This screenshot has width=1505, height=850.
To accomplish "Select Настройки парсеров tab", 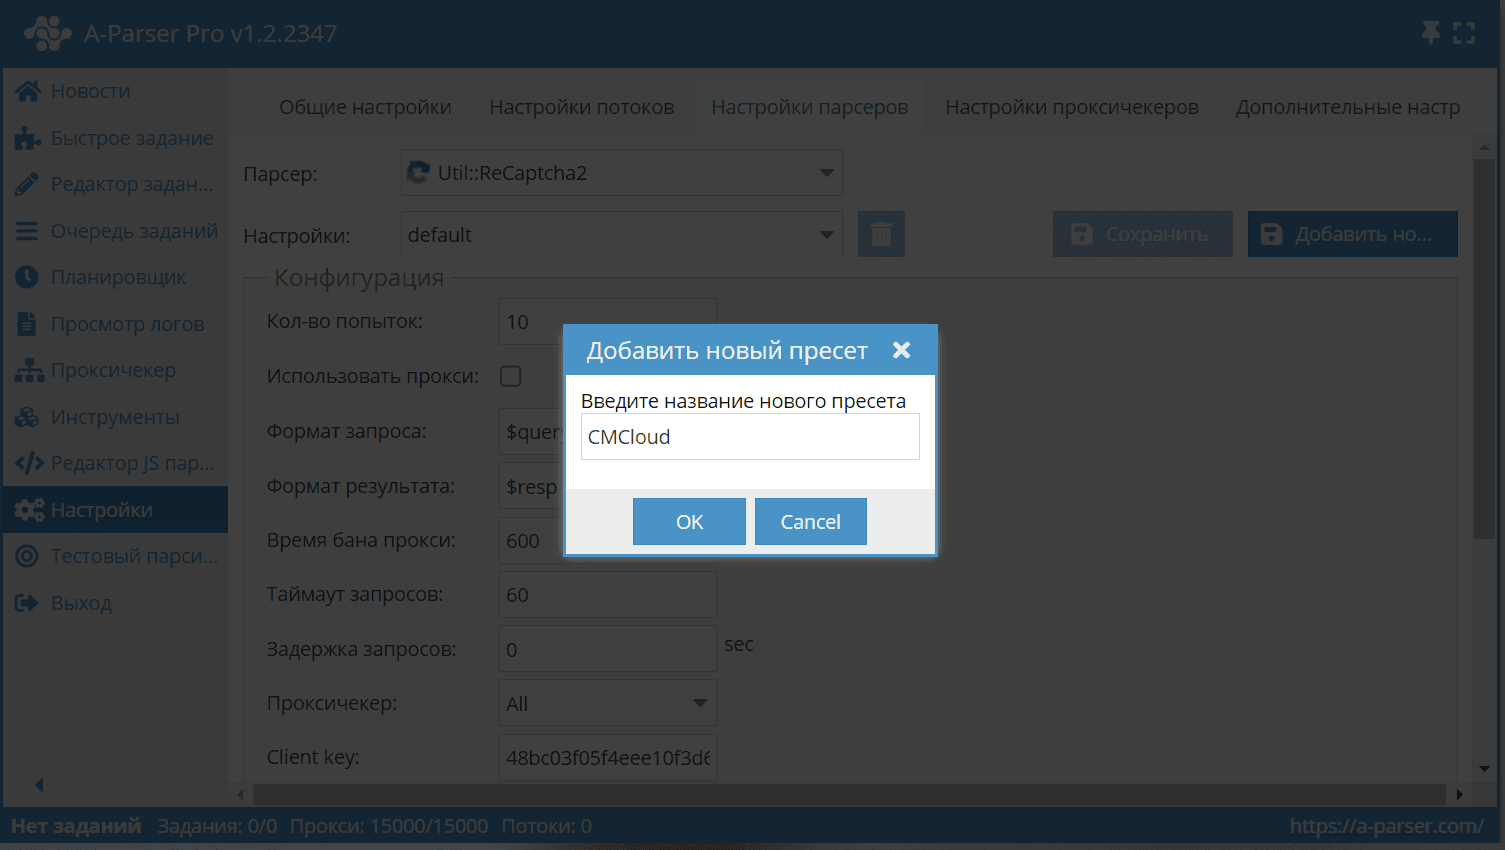I will pos(810,107).
